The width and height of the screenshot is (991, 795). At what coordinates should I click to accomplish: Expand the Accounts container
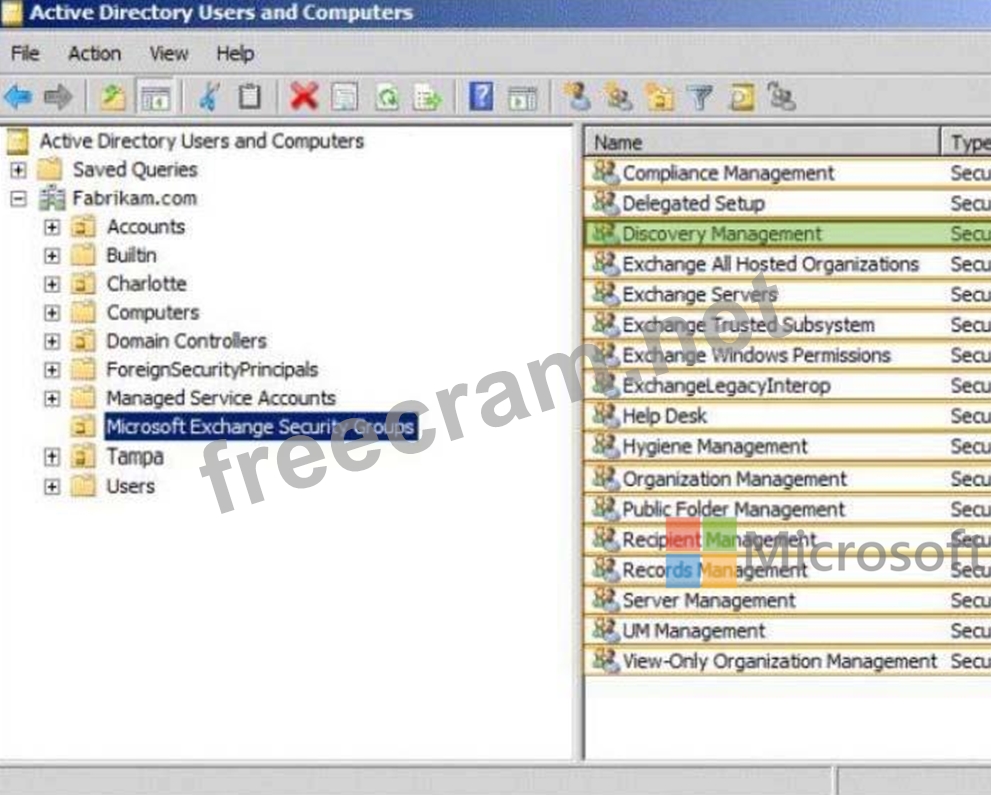[52, 228]
